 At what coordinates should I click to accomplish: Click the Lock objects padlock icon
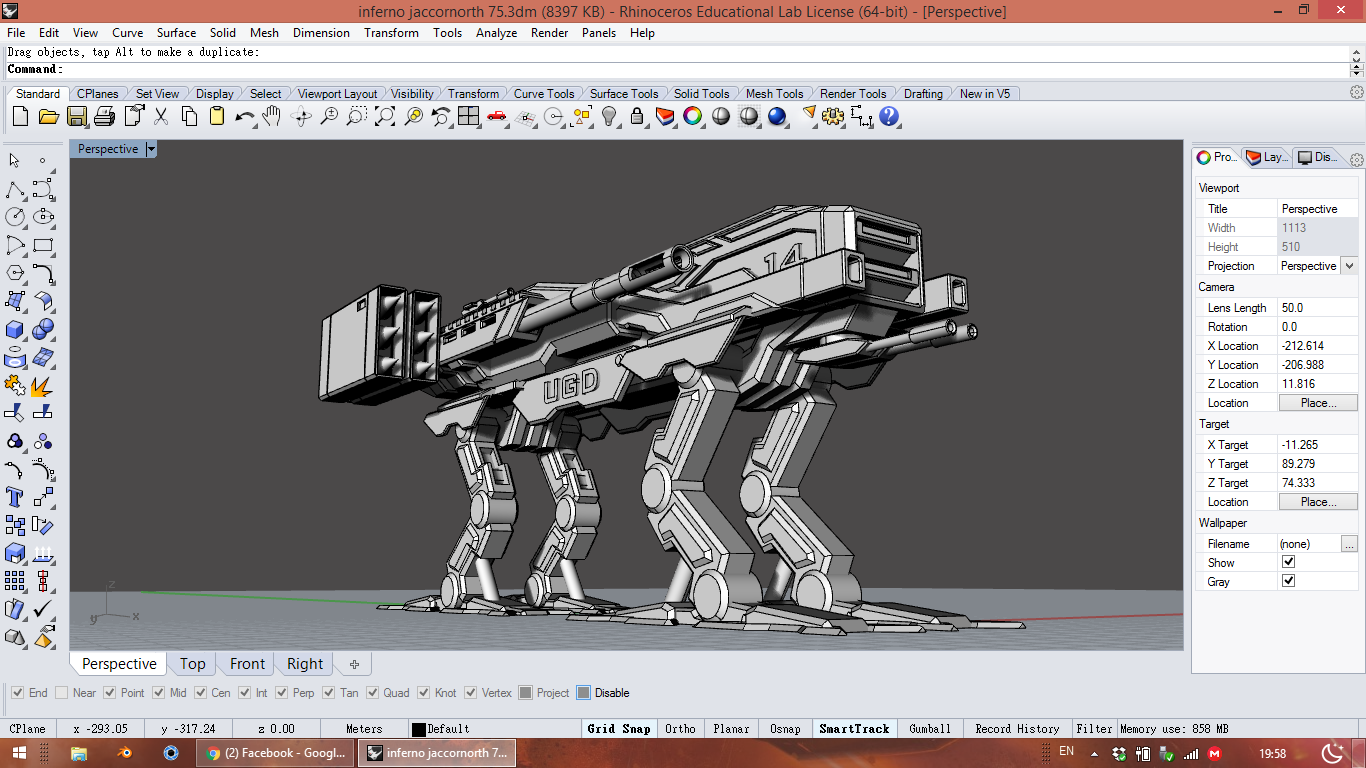[x=637, y=117]
